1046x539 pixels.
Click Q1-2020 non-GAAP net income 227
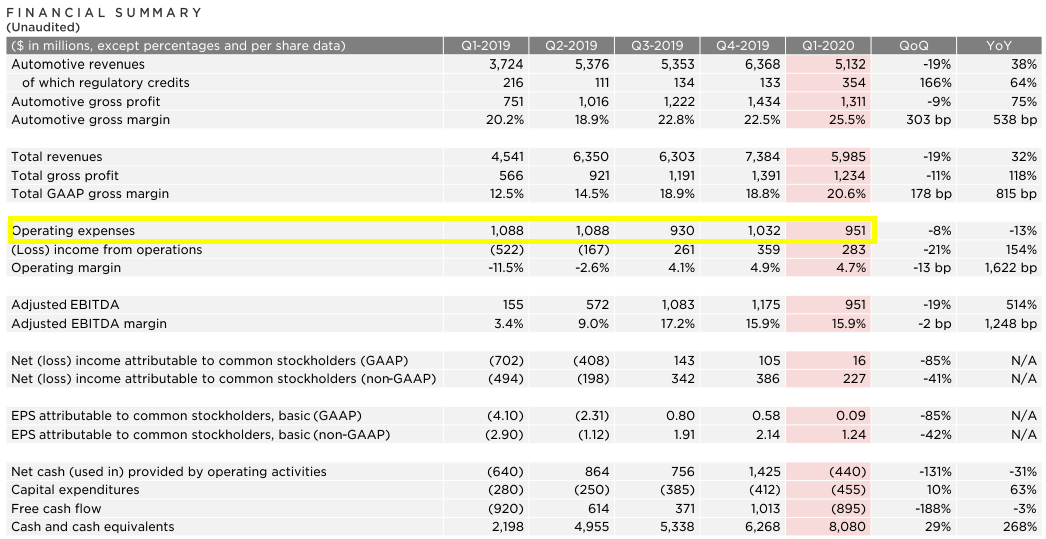(855, 379)
